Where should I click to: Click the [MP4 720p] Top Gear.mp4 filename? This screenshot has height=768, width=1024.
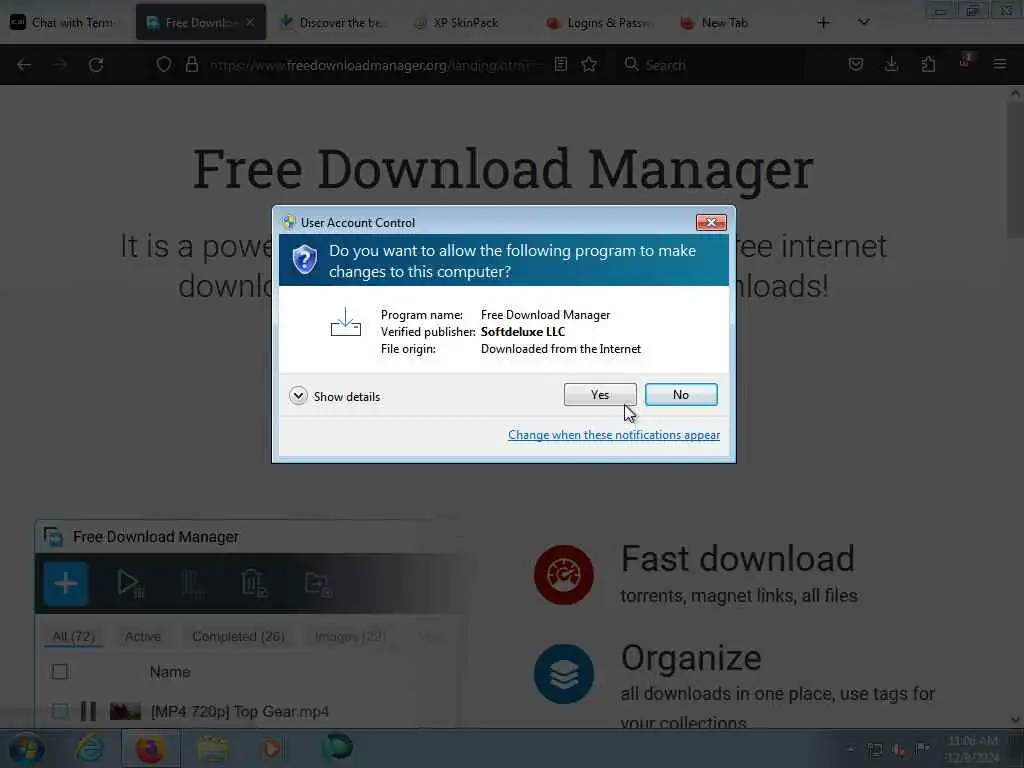coord(240,711)
